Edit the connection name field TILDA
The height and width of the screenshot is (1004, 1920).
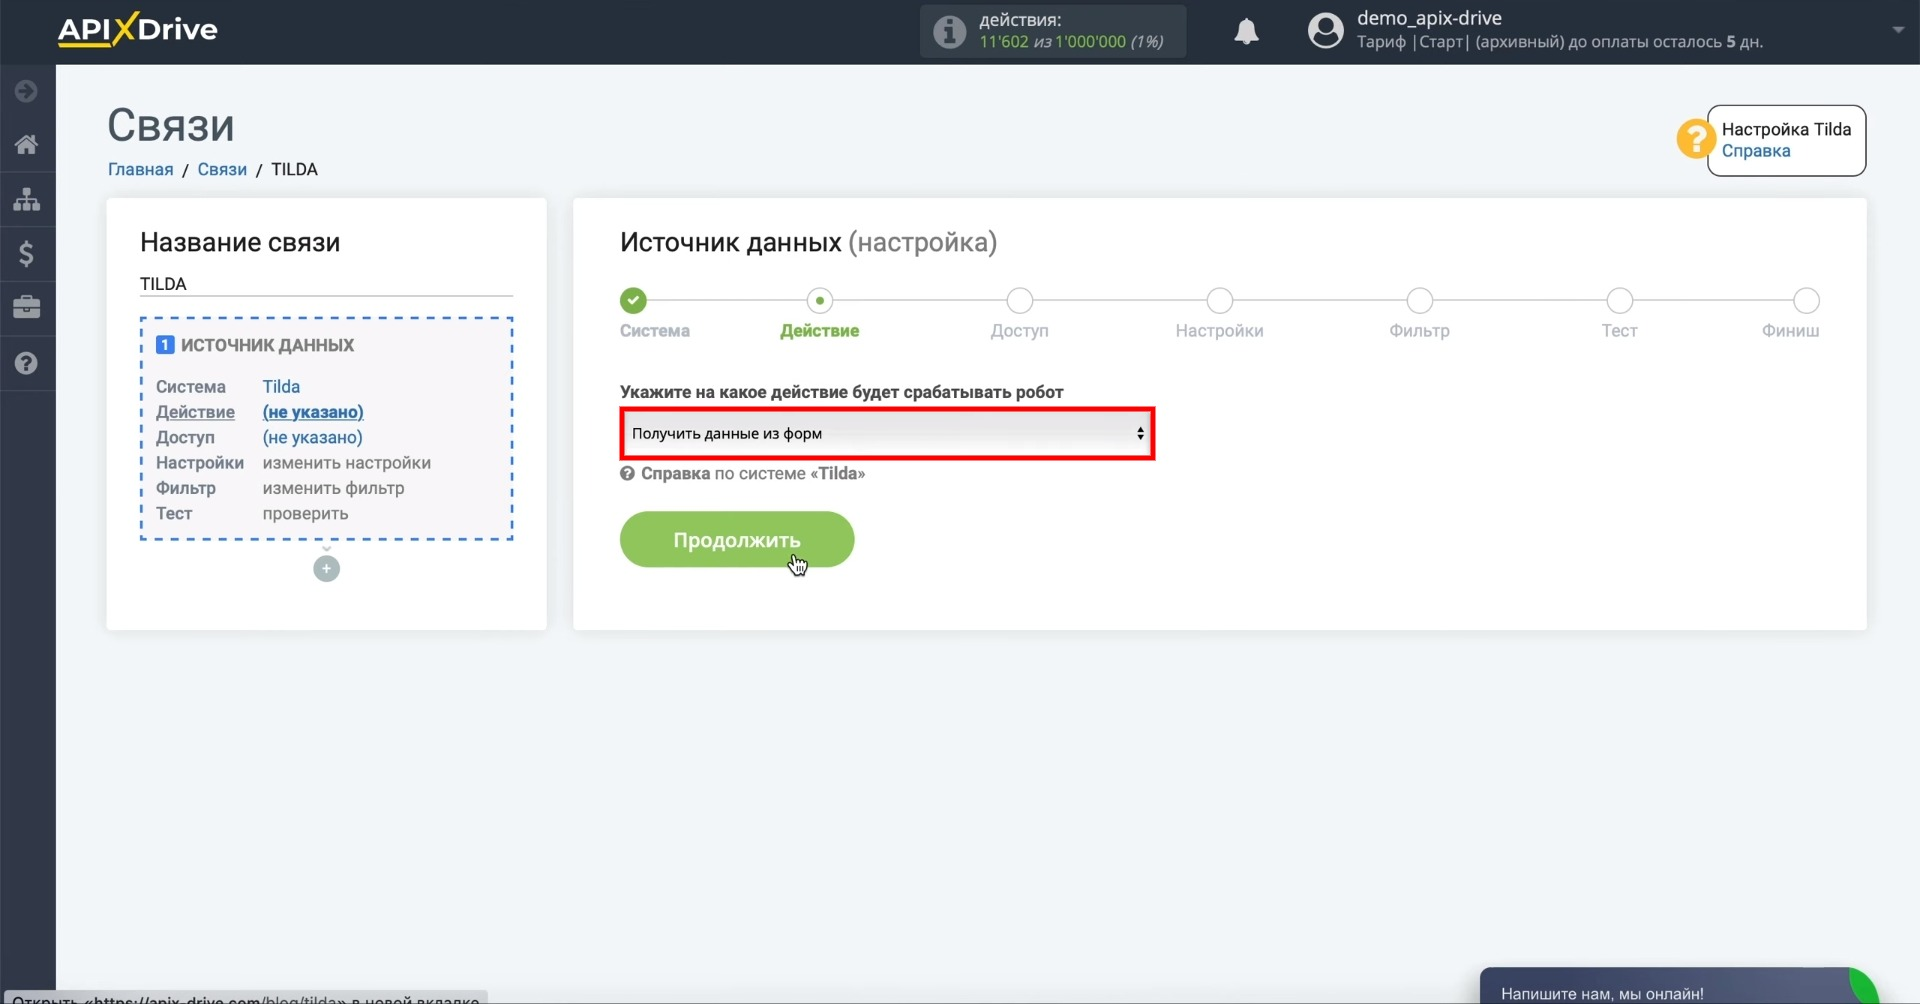tap(326, 284)
